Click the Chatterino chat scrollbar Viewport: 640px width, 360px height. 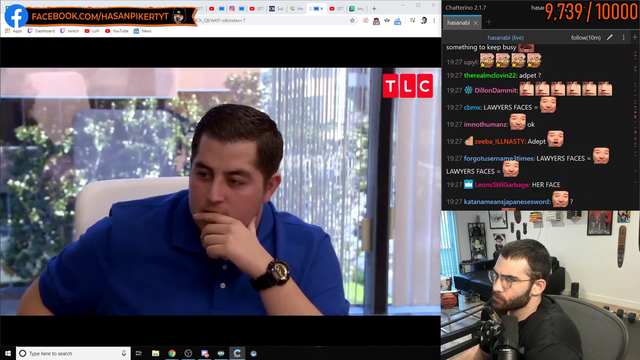636,127
